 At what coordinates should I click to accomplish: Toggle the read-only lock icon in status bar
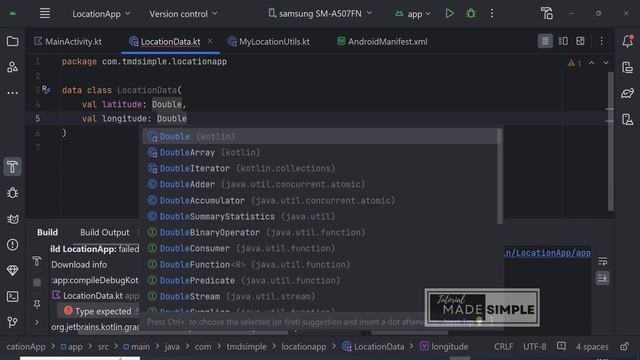point(624,347)
